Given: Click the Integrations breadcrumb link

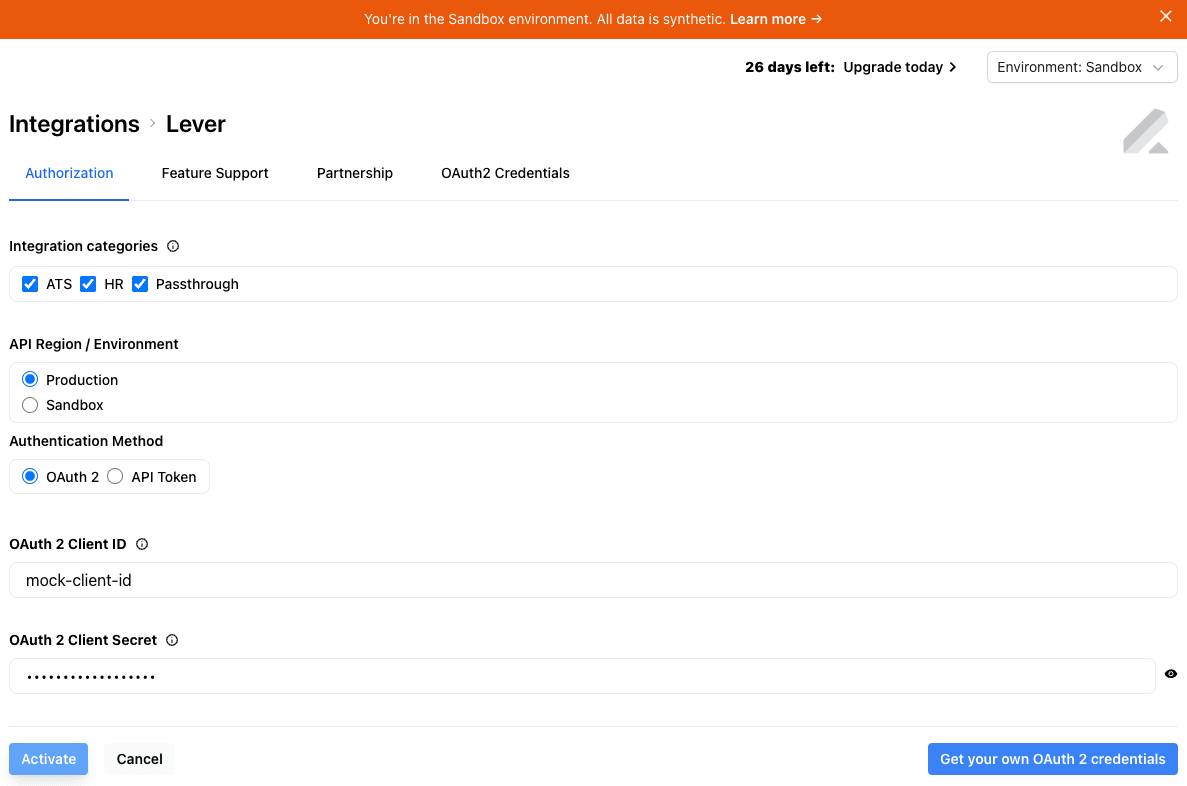Looking at the screenshot, I should [x=74, y=123].
